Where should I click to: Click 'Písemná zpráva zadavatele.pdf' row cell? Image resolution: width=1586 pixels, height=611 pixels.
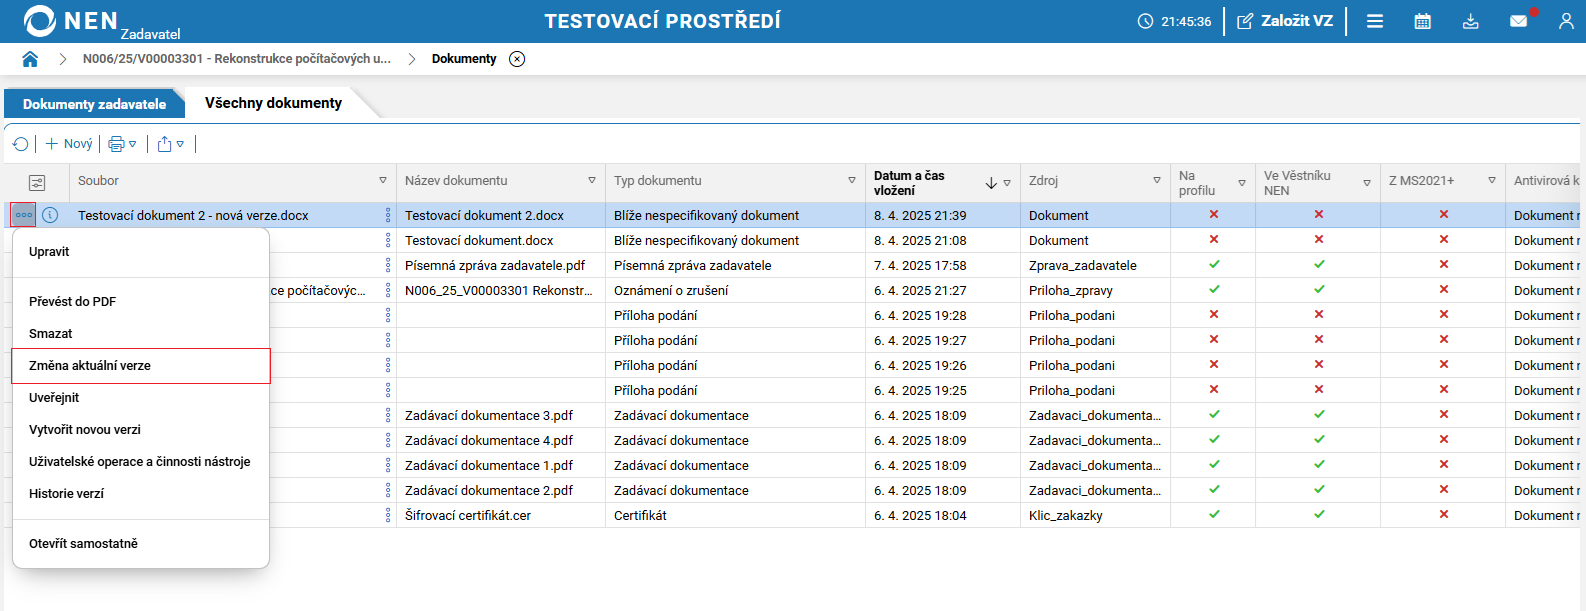coord(495,266)
